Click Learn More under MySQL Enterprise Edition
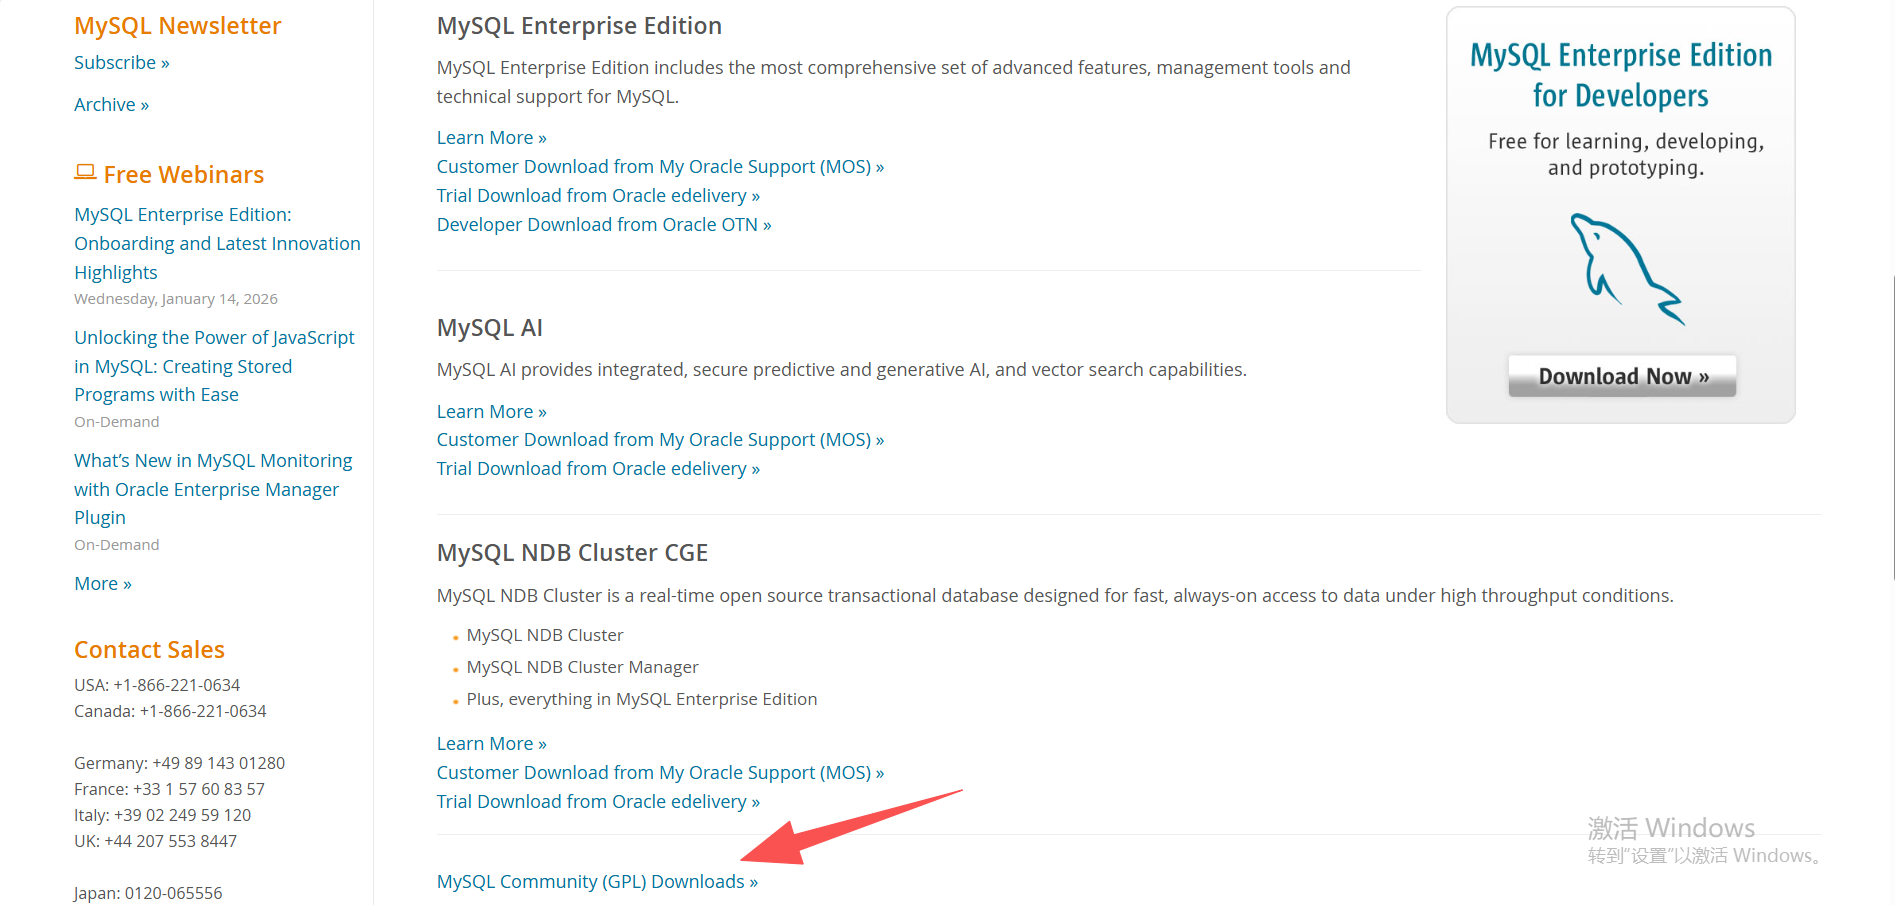The image size is (1895, 905). pos(491,137)
